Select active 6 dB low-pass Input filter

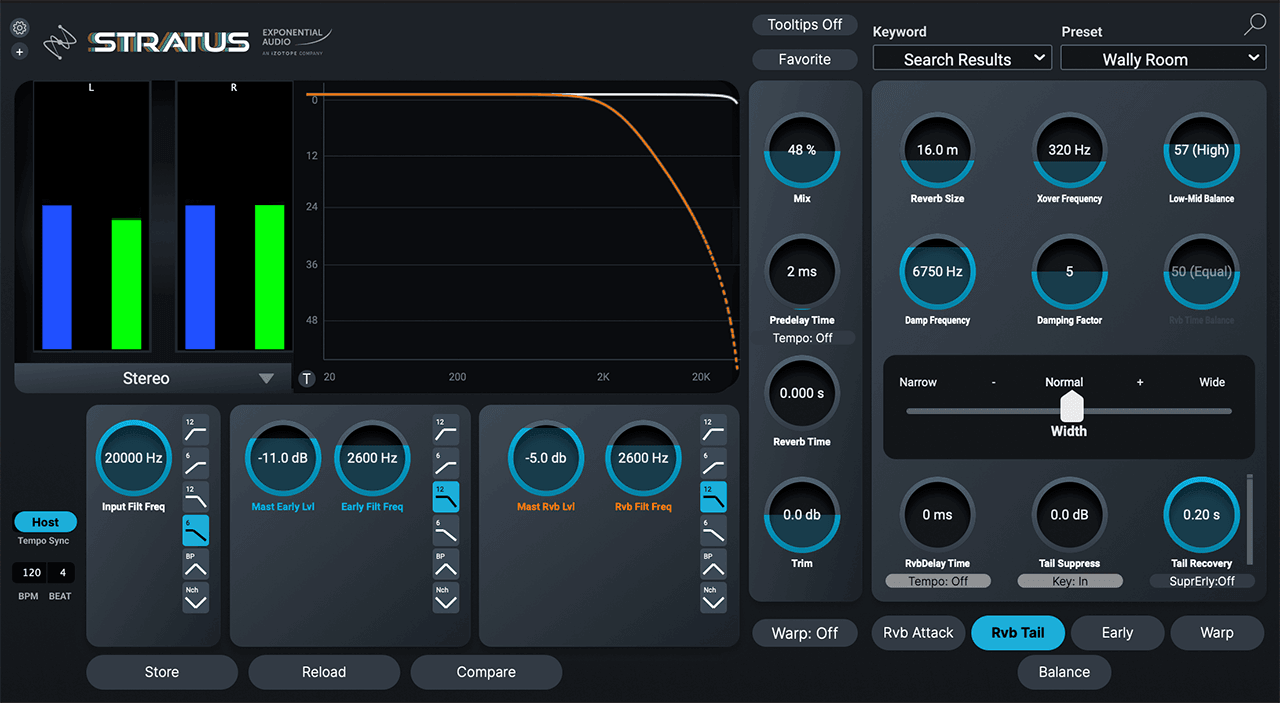(196, 530)
